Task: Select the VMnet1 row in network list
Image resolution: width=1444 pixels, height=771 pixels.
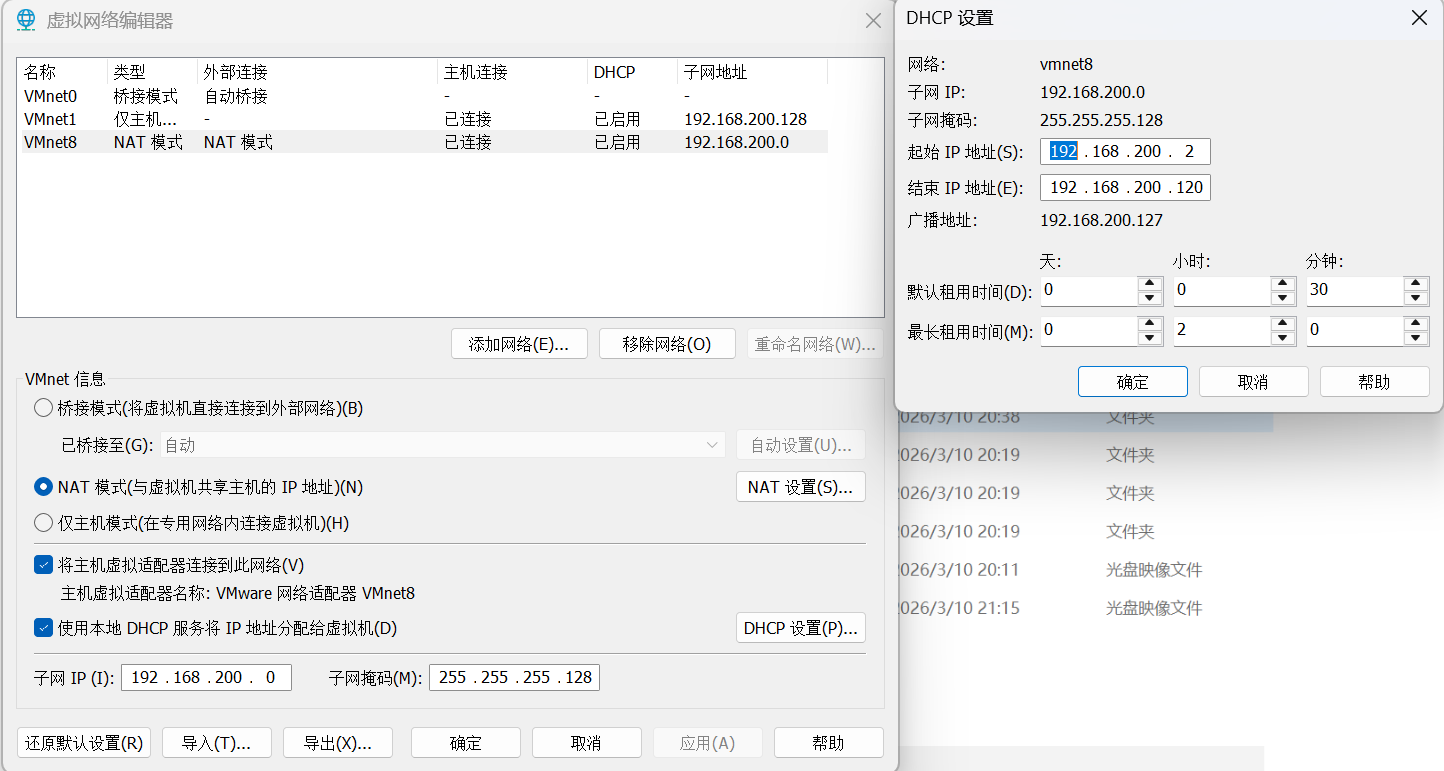Action: (50, 119)
